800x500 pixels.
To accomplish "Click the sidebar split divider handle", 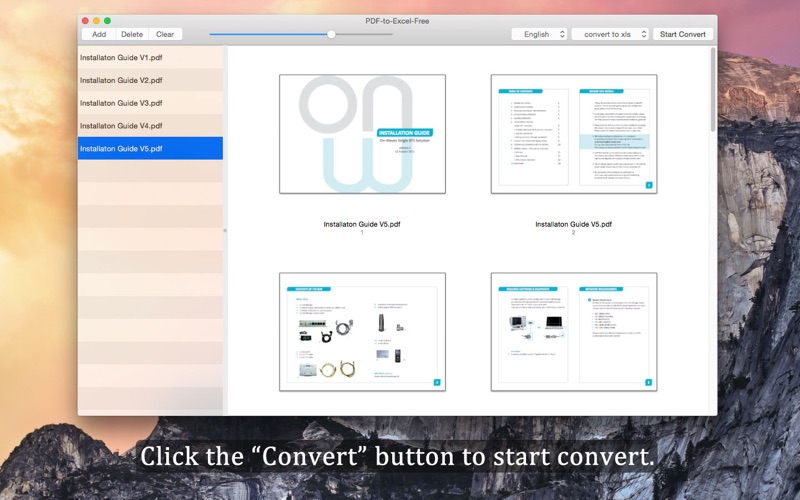I will tap(225, 231).
